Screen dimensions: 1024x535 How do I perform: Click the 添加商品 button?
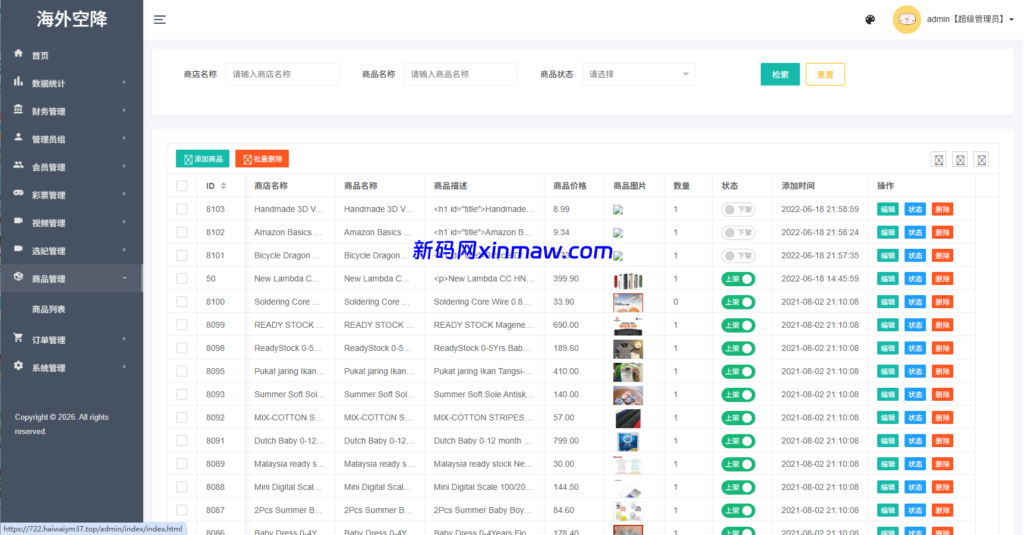coord(202,159)
